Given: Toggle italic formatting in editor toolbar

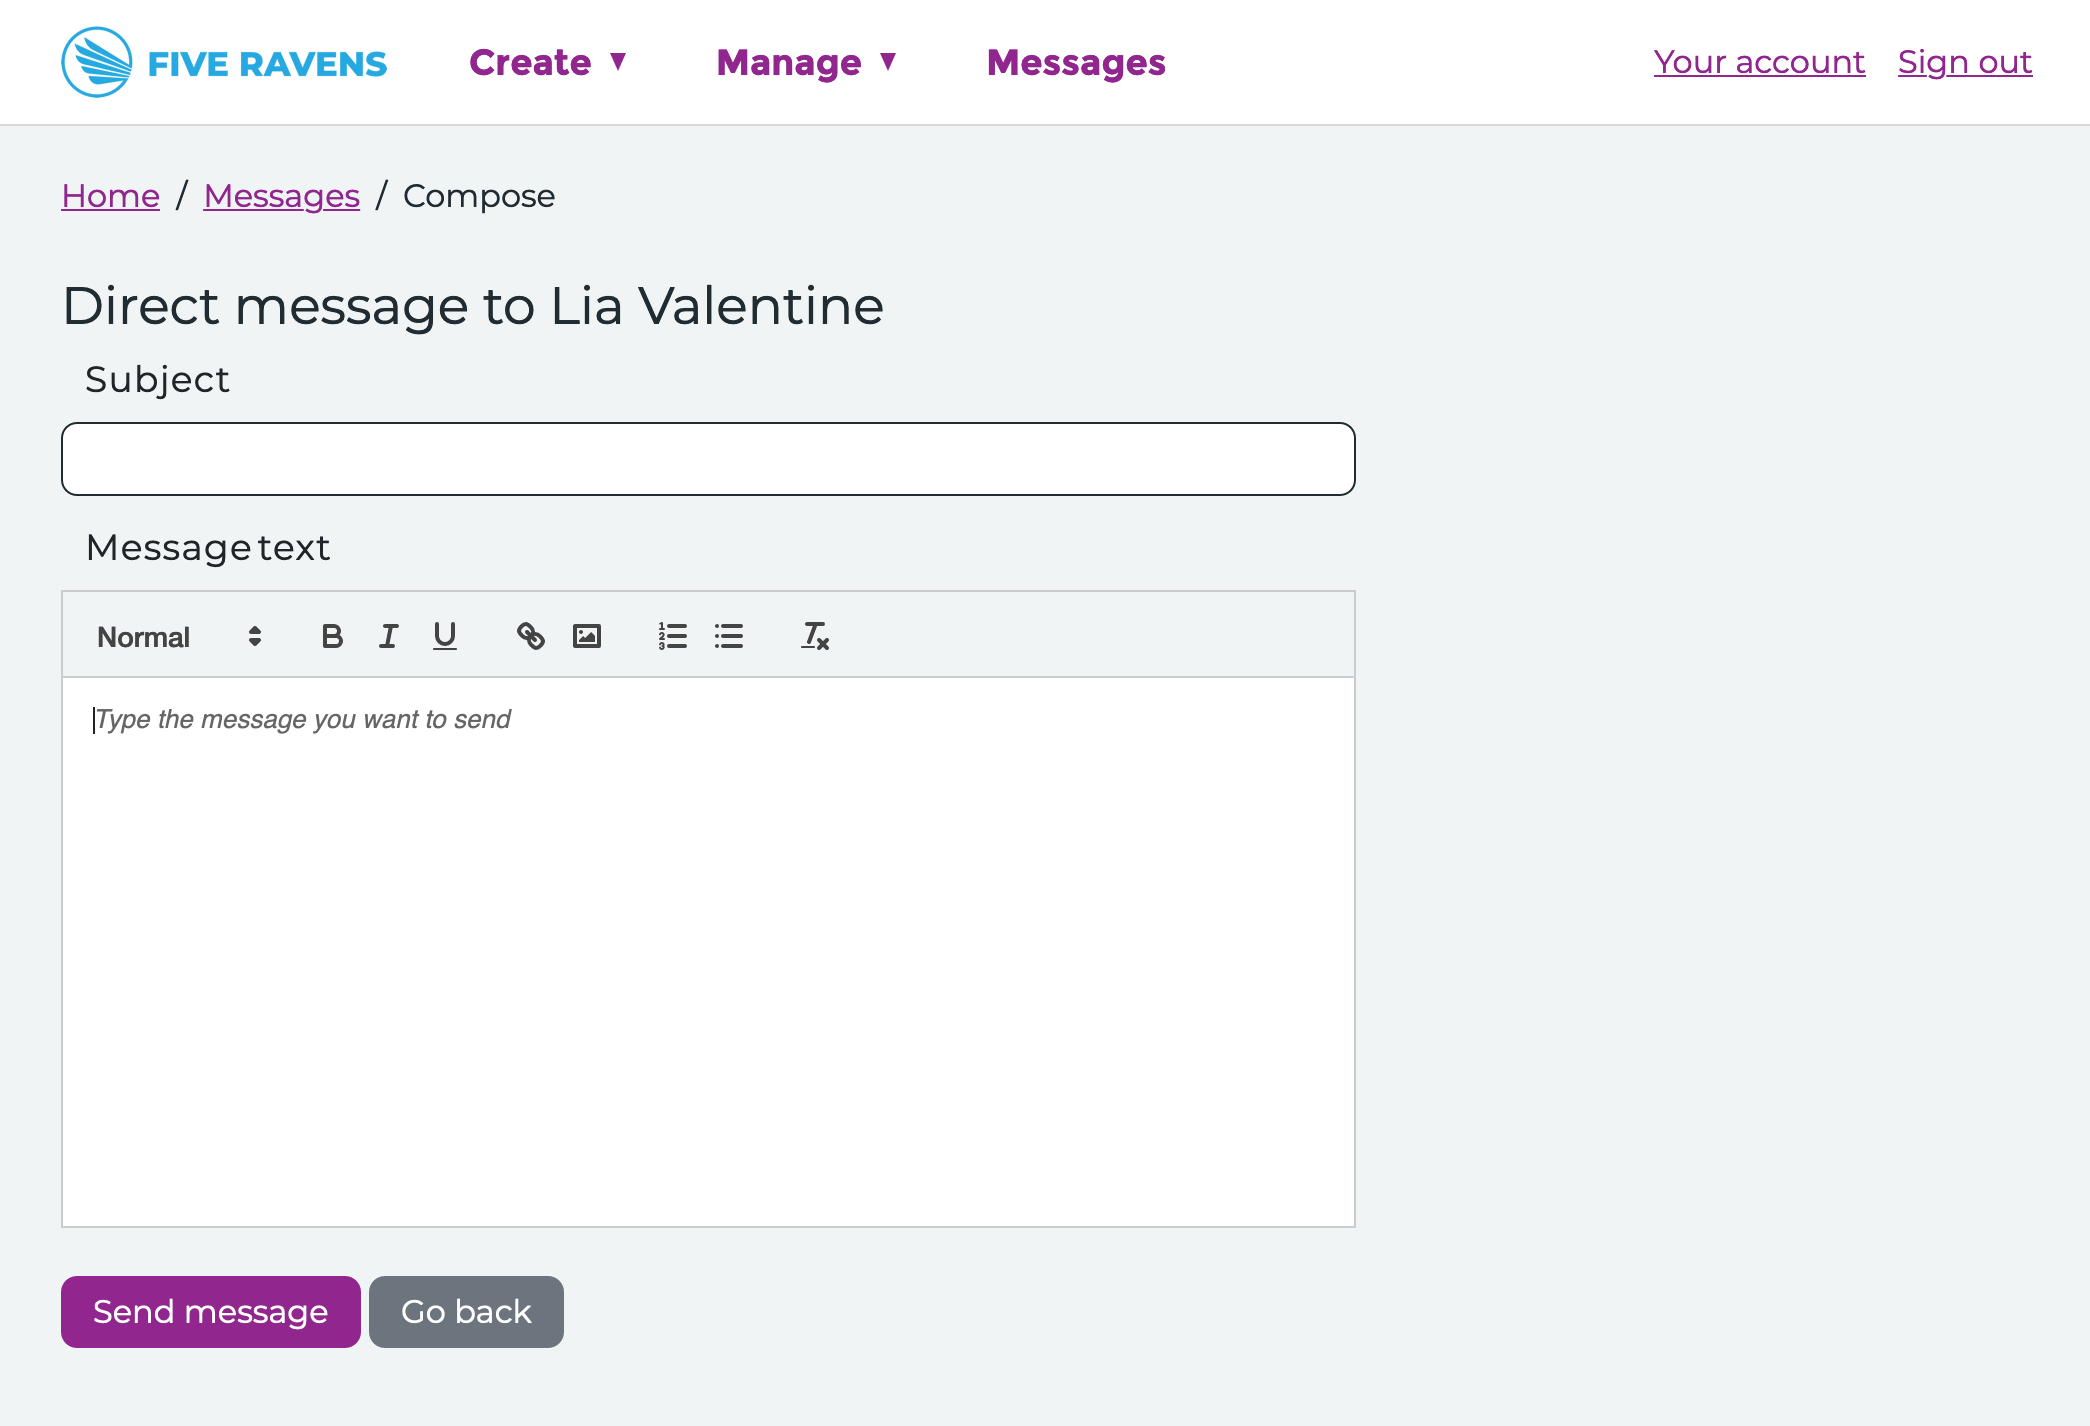Looking at the screenshot, I should pyautogui.click(x=388, y=636).
